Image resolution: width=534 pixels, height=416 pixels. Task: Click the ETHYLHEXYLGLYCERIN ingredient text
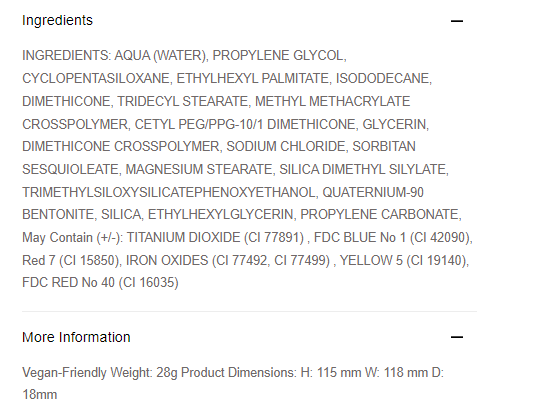(x=220, y=214)
